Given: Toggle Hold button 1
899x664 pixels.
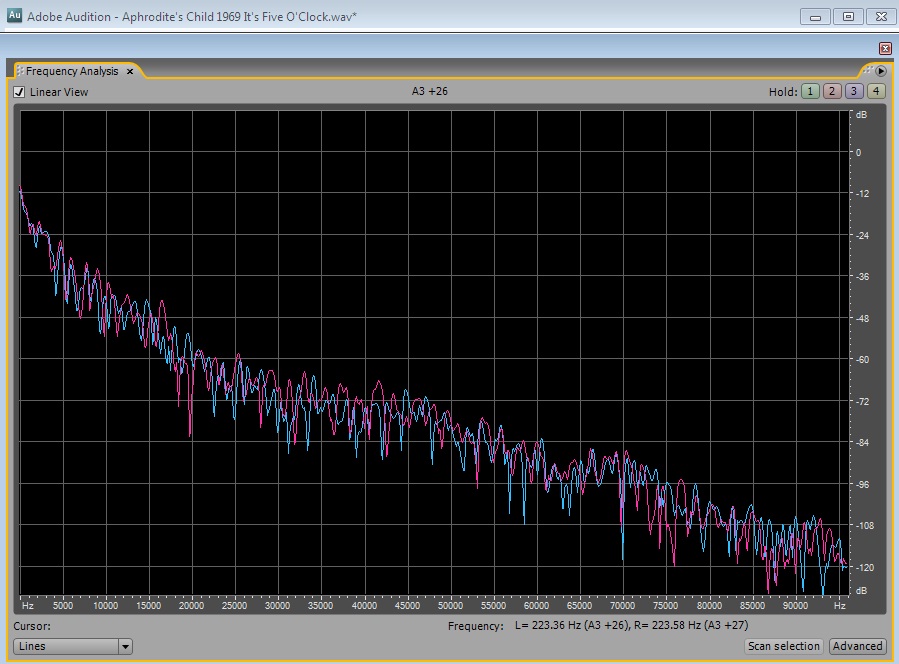Looking at the screenshot, I should point(808,91).
